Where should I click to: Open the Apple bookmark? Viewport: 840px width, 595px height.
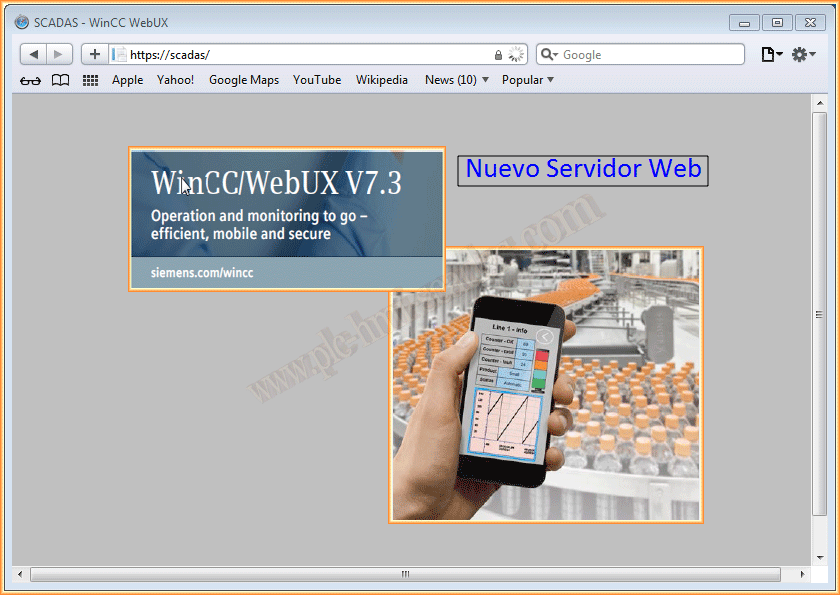pyautogui.click(x=127, y=80)
